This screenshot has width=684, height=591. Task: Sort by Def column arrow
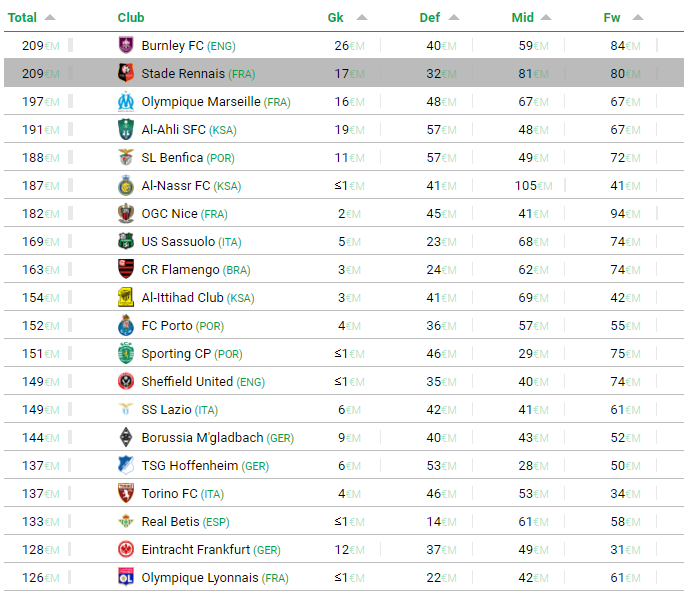pyautogui.click(x=454, y=17)
